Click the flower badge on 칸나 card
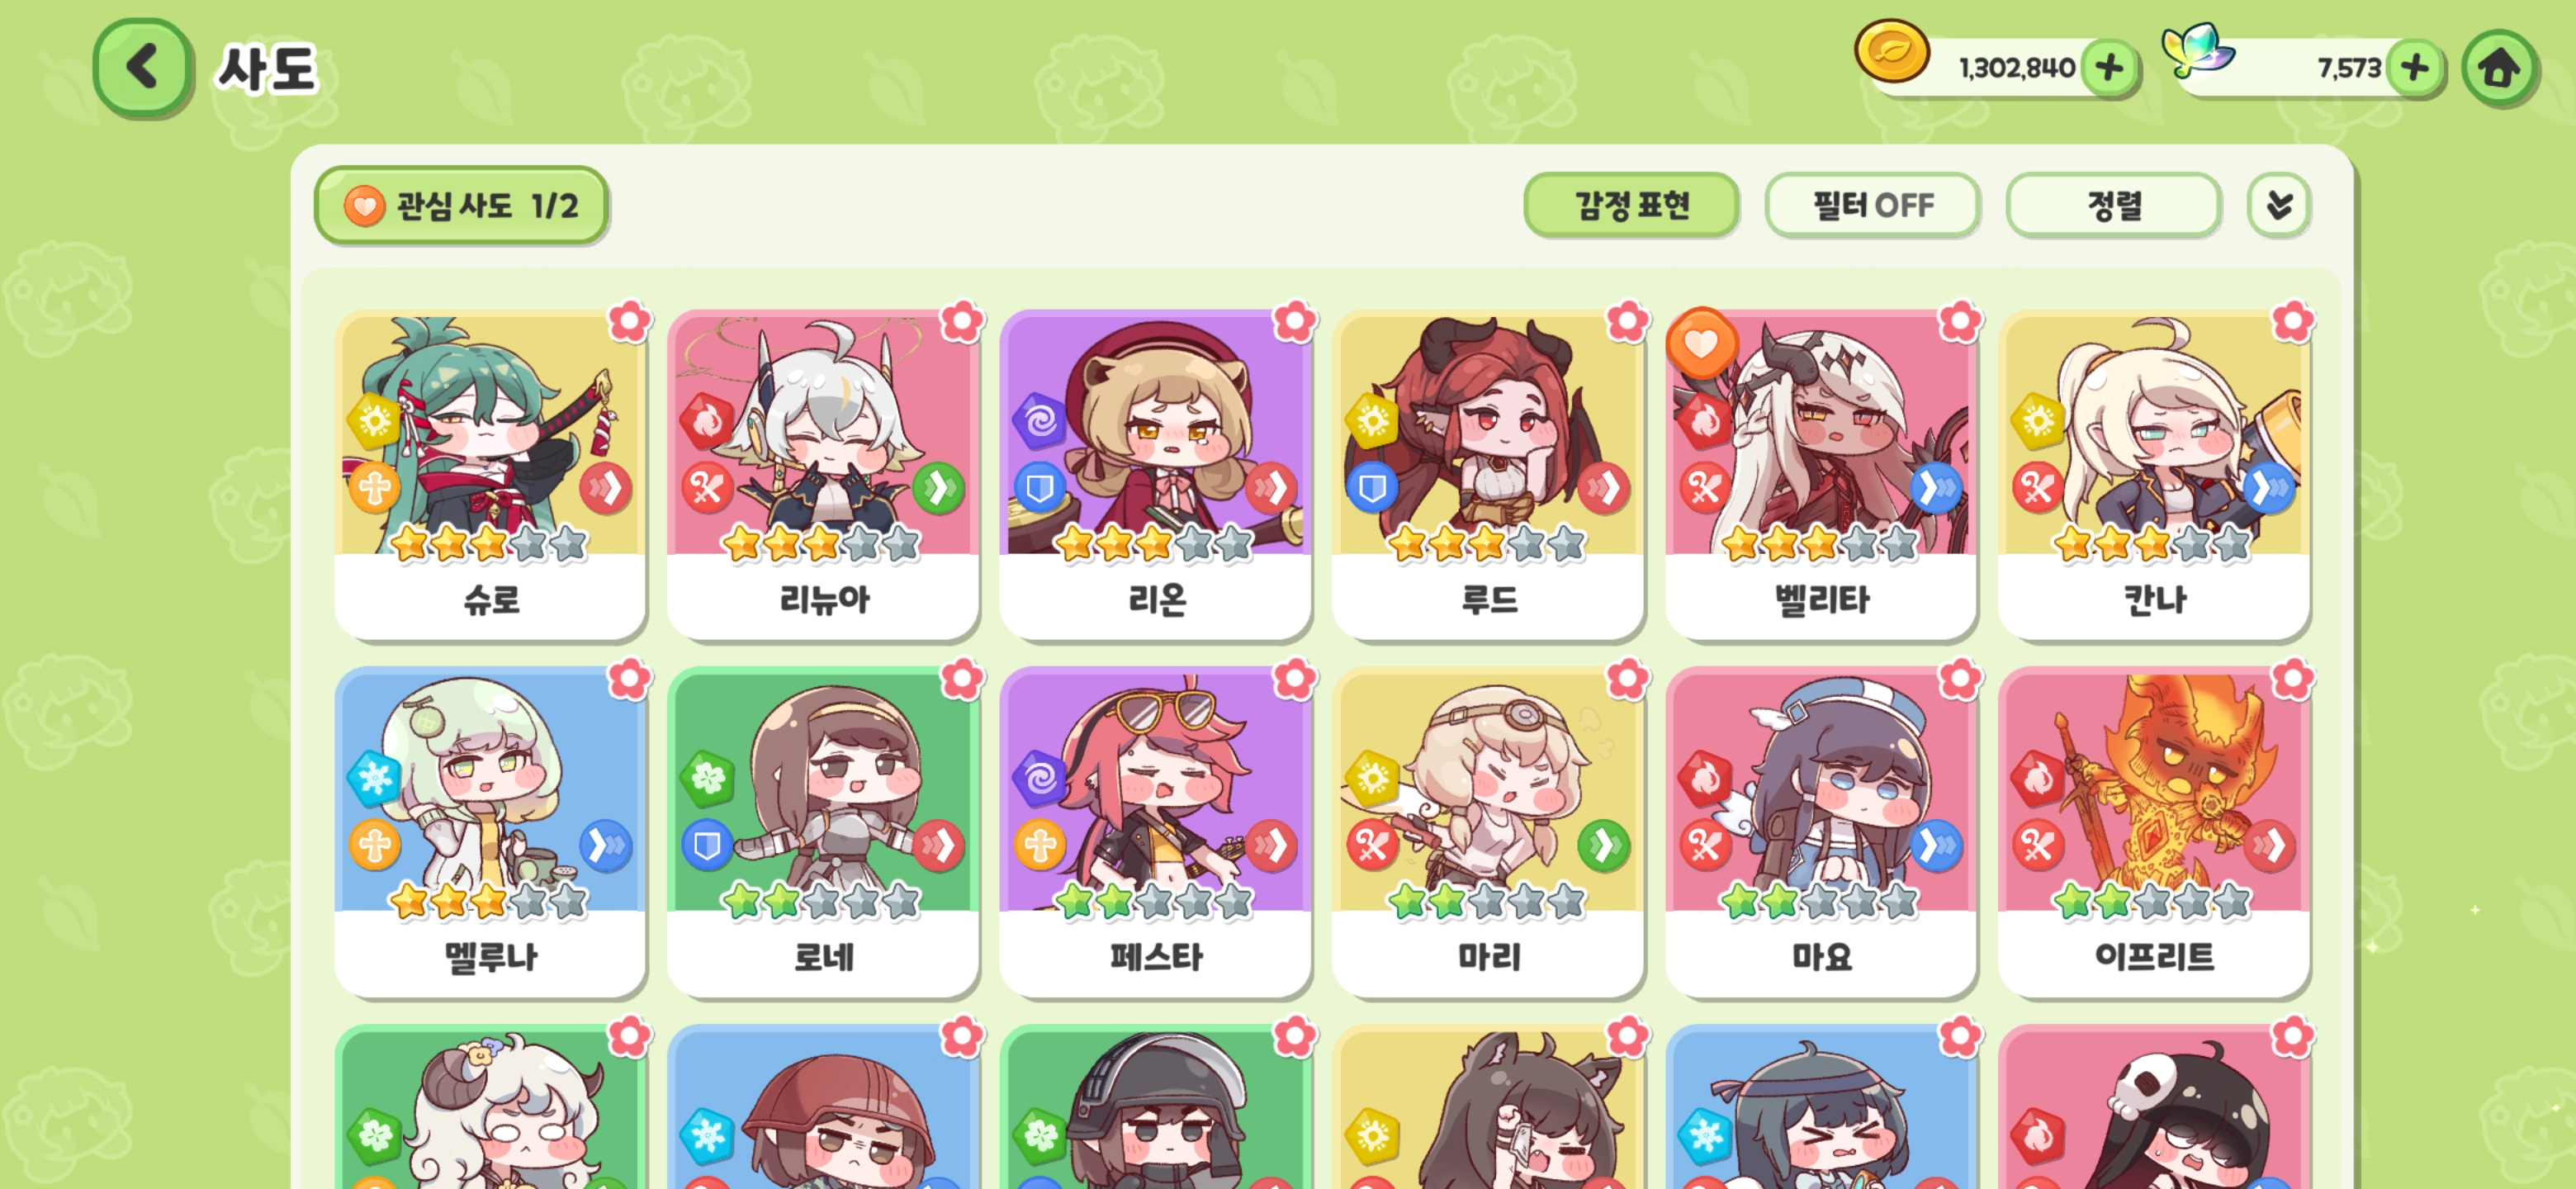Viewport: 2576px width, 1189px height. tap(2292, 322)
